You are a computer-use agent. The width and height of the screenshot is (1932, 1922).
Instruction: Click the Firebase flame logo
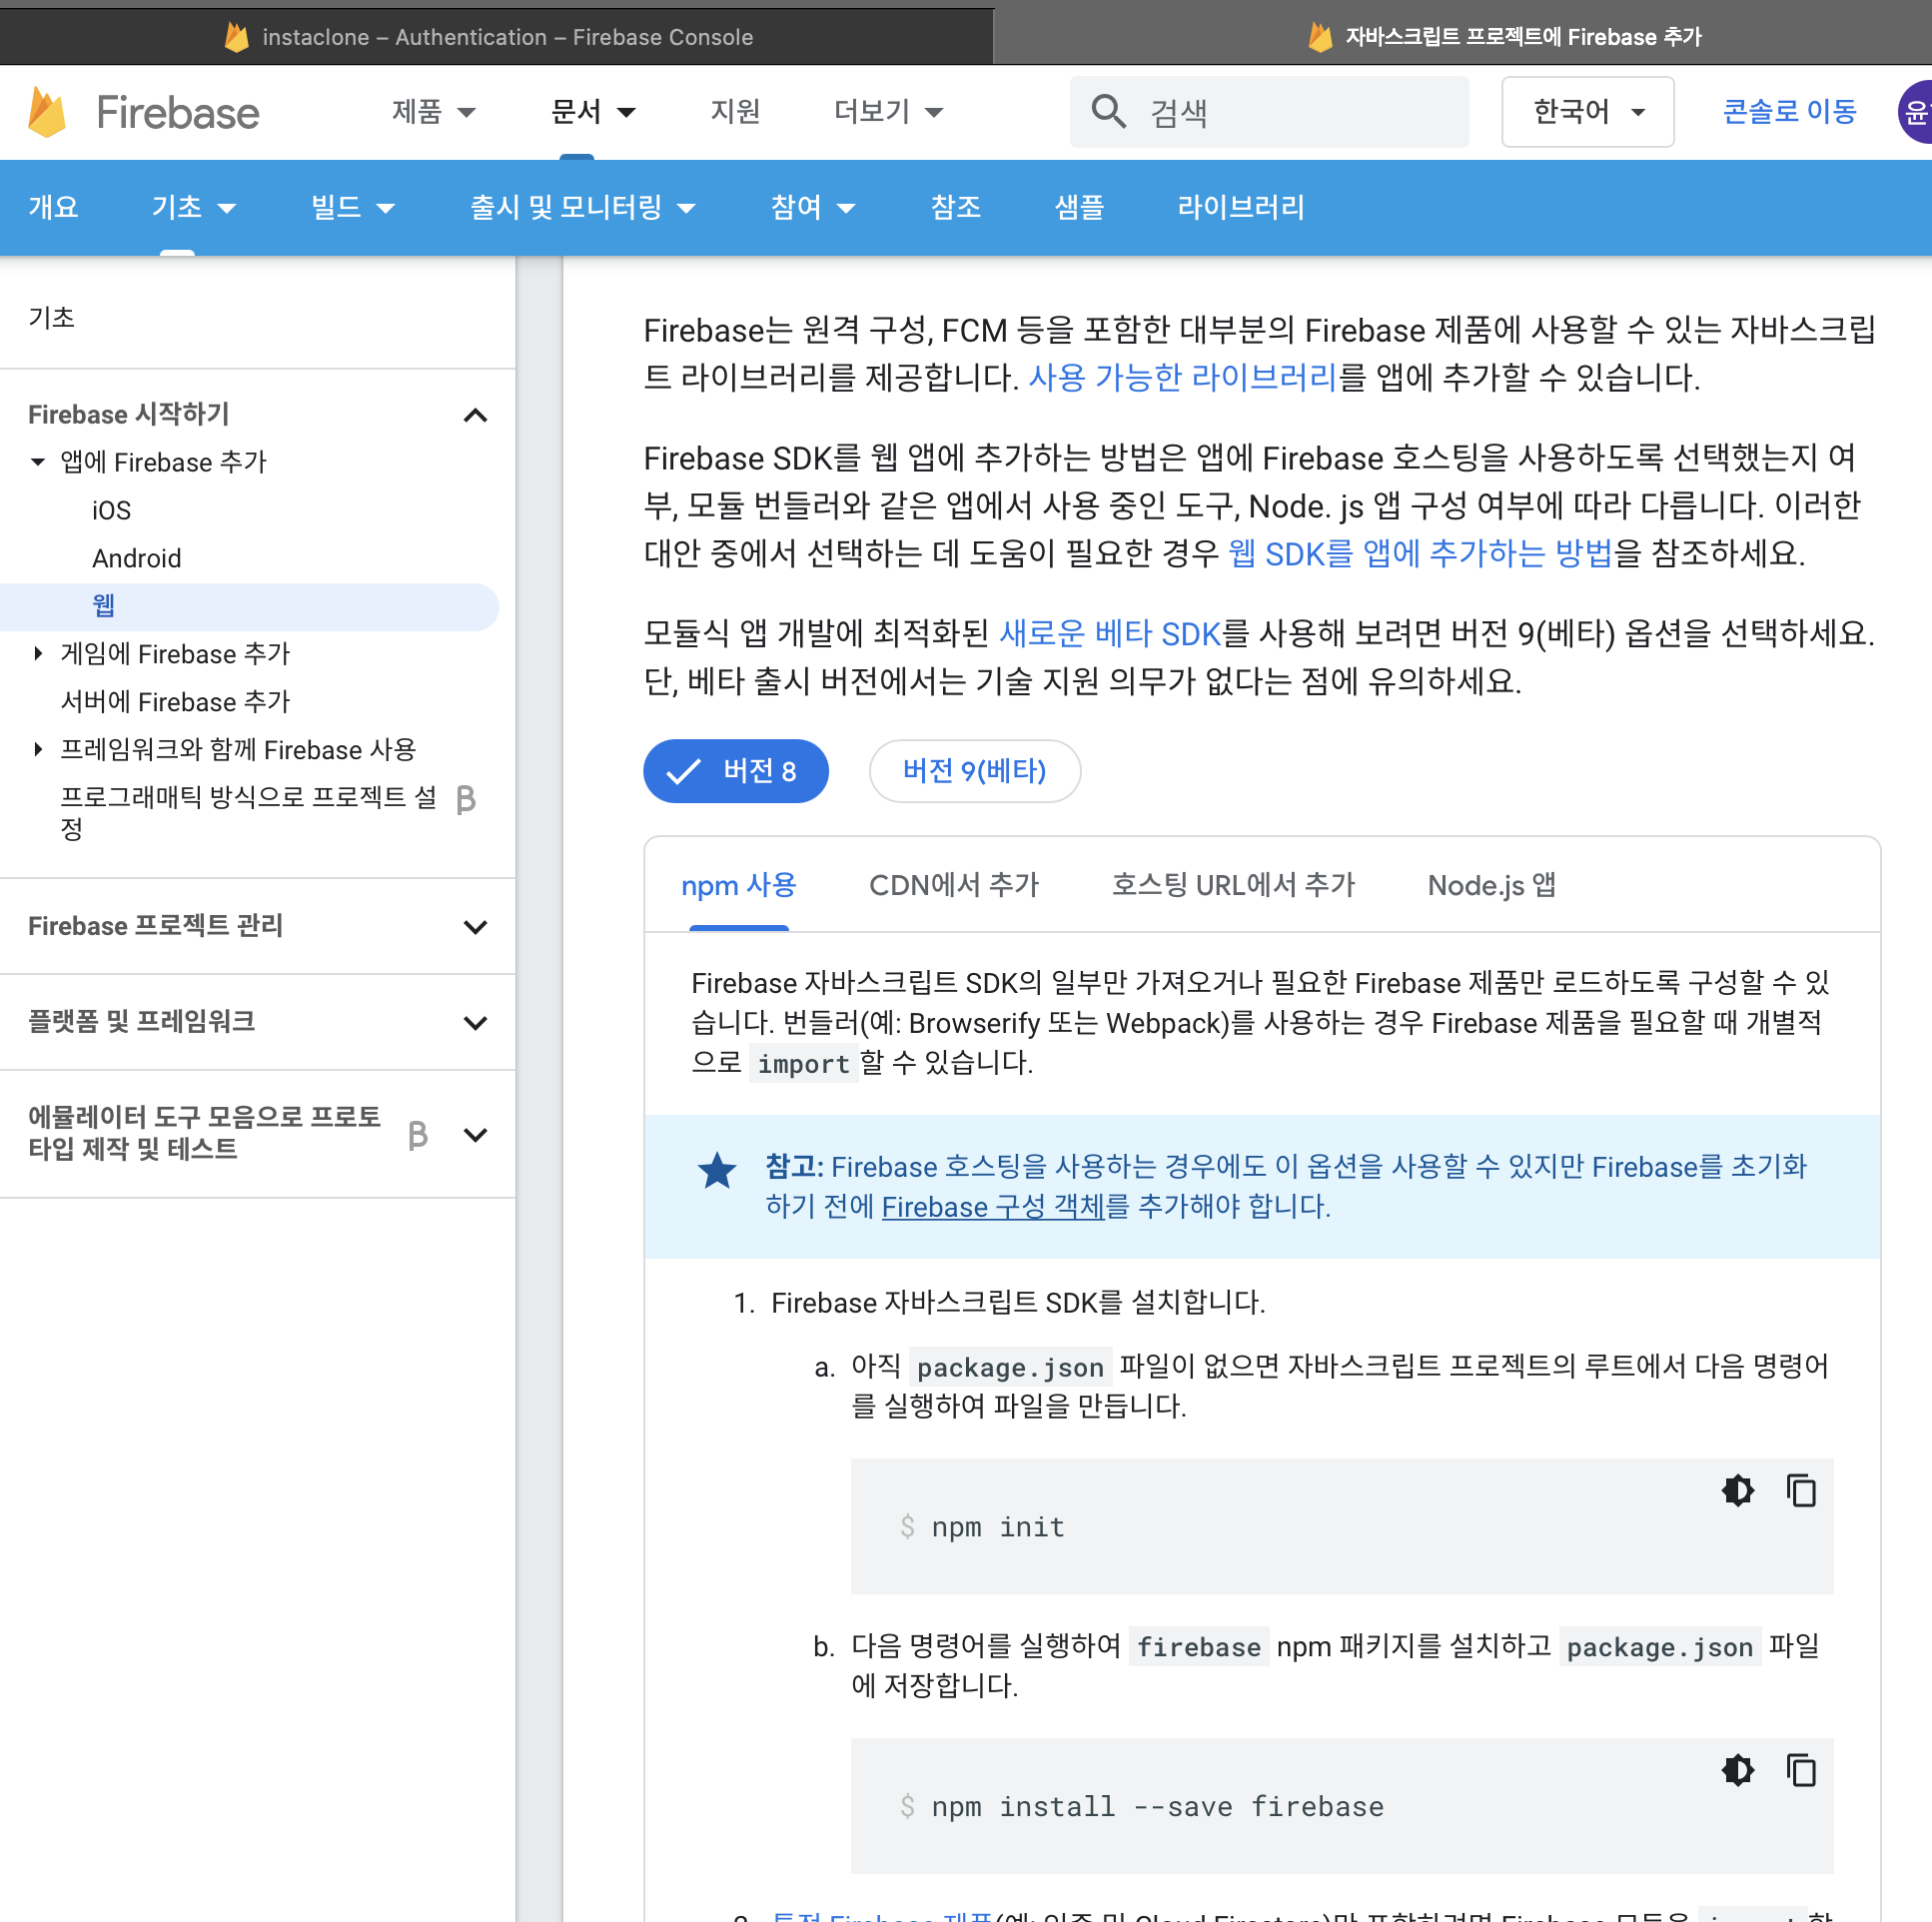click(47, 112)
